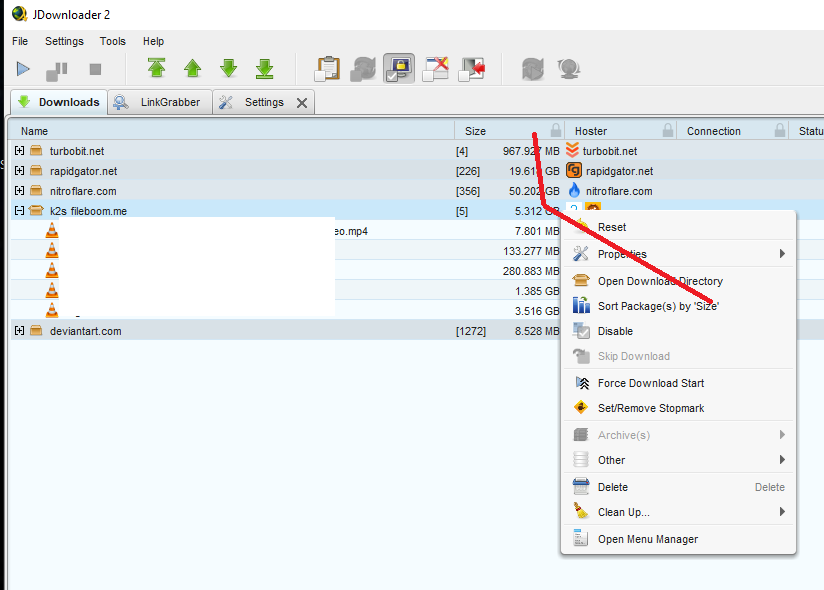Select Sort Package(s) by 'Size'
Screen dimensions: 824x590
[x=678, y=306]
